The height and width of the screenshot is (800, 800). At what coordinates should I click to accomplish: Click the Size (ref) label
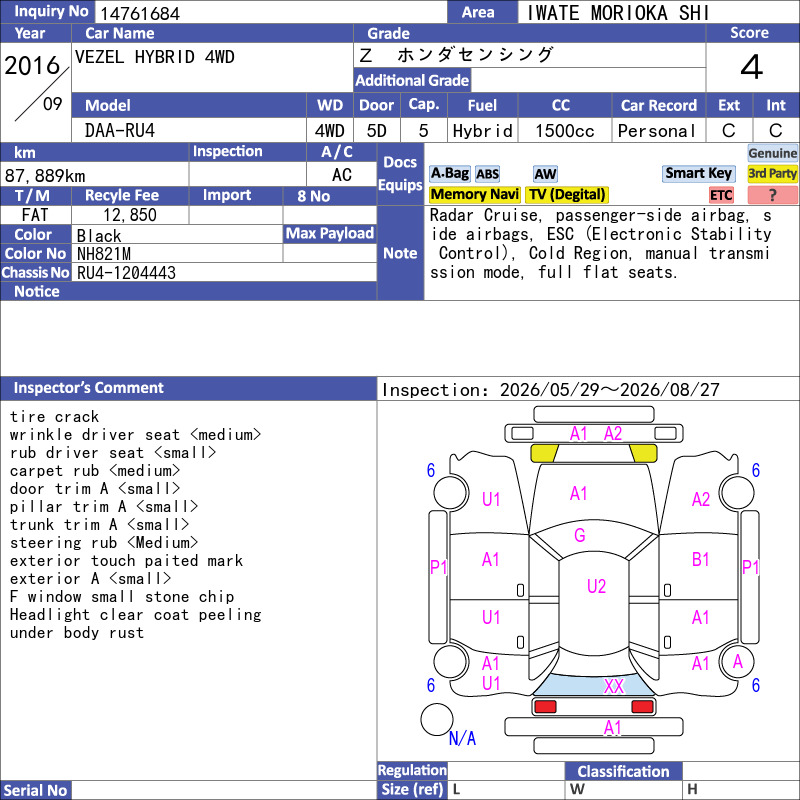[412, 789]
